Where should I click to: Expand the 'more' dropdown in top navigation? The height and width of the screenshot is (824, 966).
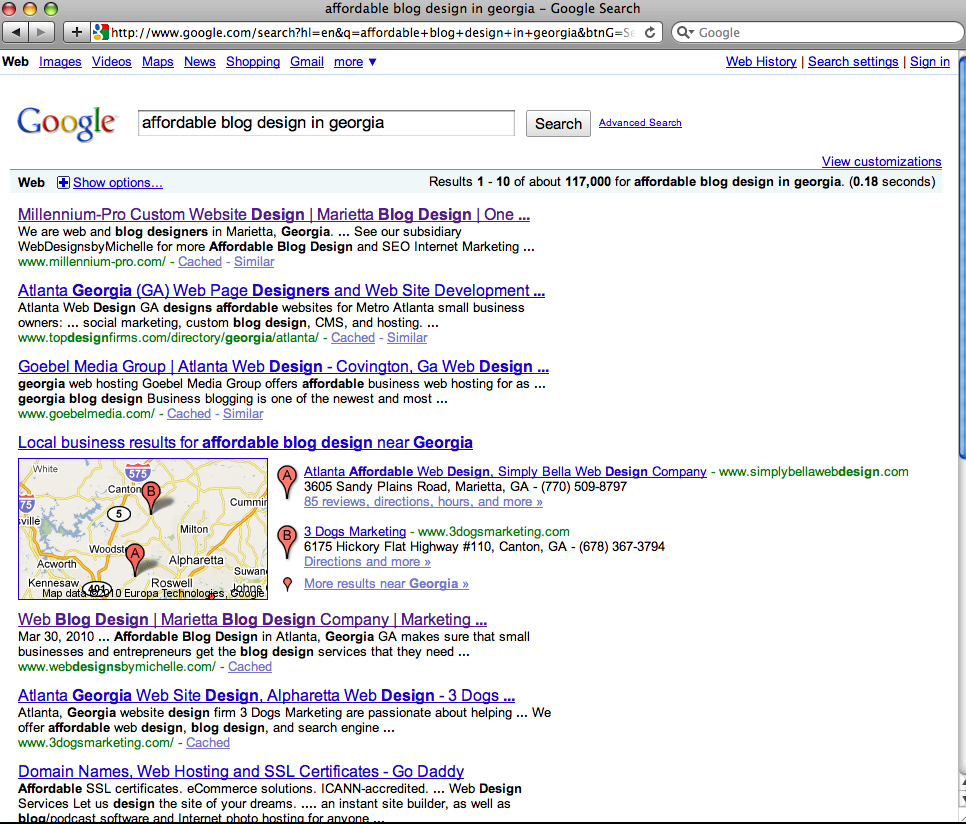(x=355, y=62)
